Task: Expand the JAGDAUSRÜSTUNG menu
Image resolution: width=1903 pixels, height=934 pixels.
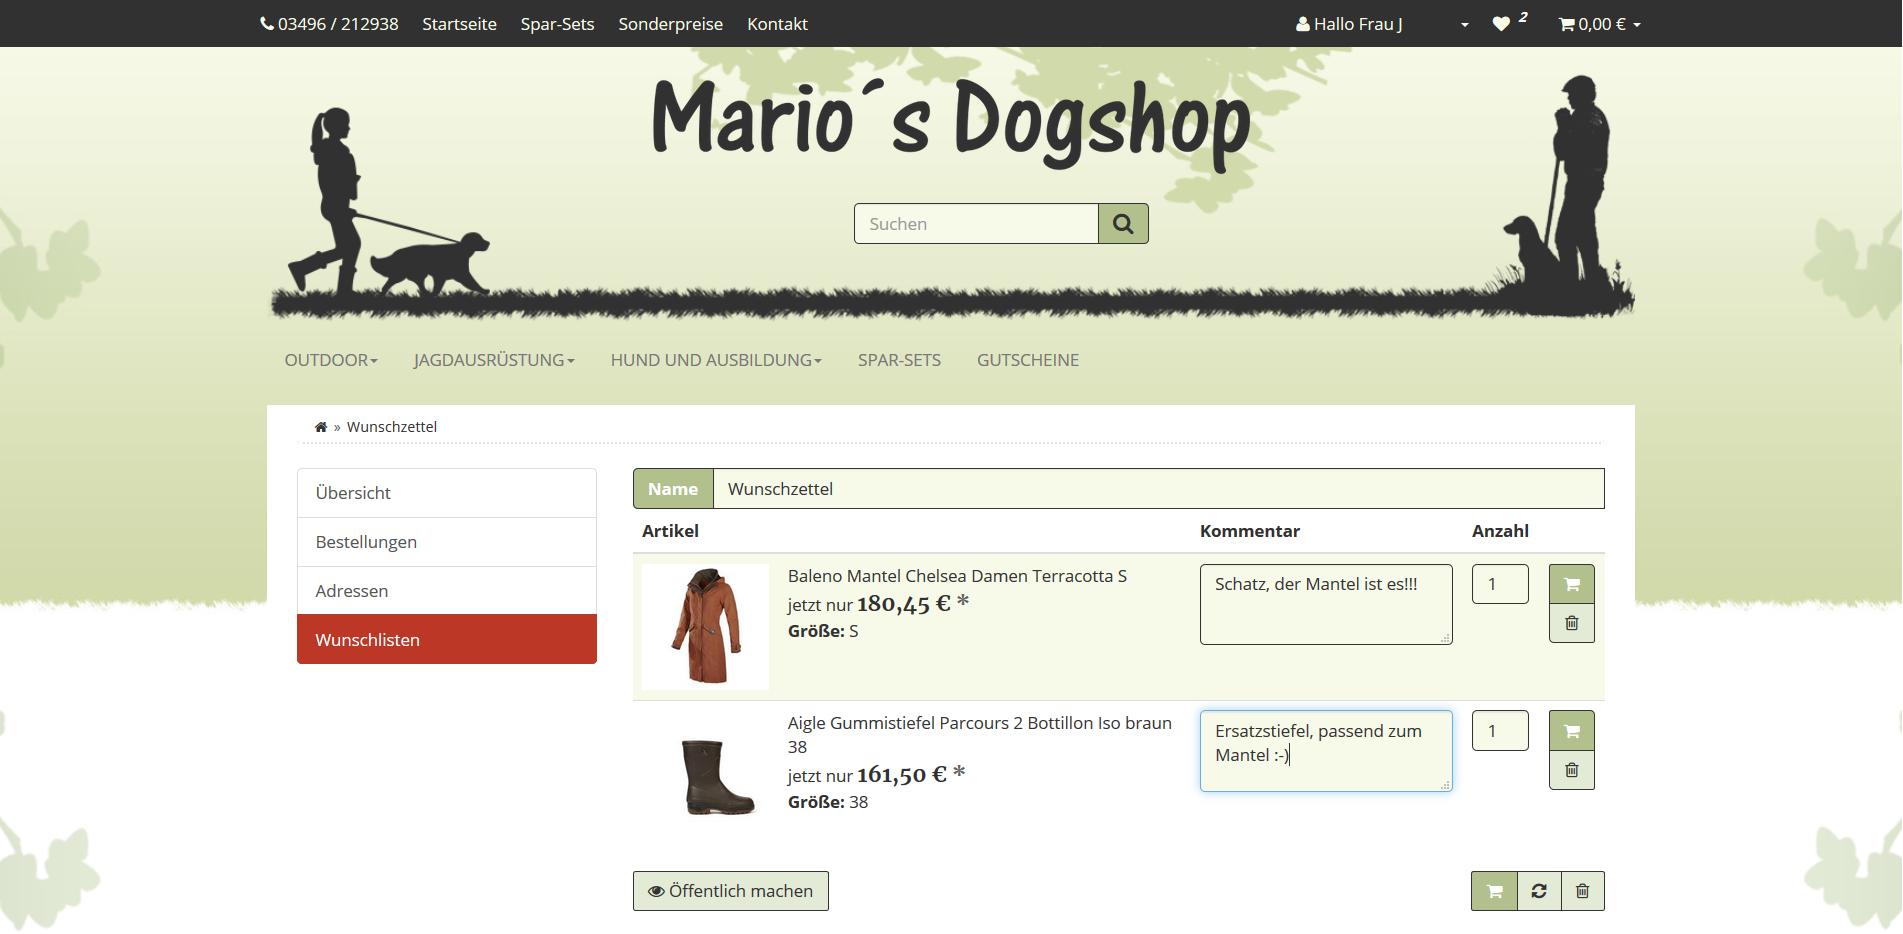Action: pyautogui.click(x=494, y=360)
